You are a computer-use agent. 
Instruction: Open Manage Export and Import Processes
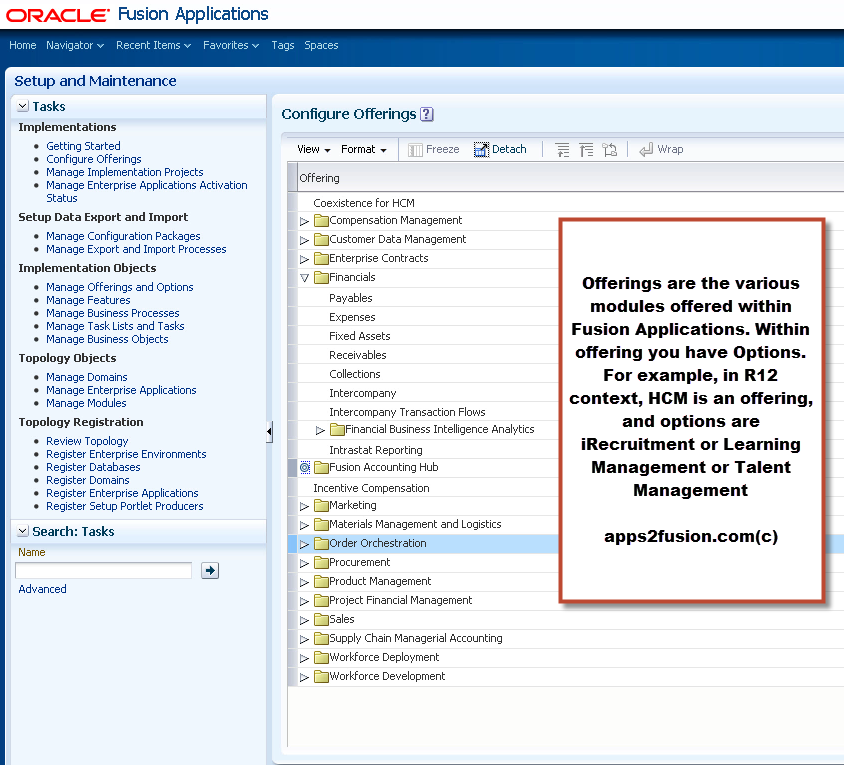136,249
